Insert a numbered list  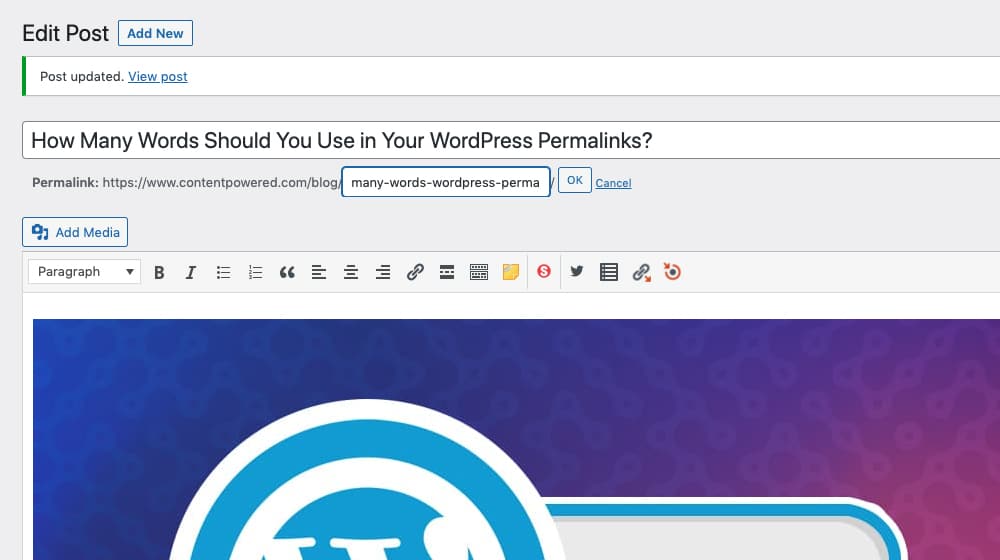(x=255, y=272)
